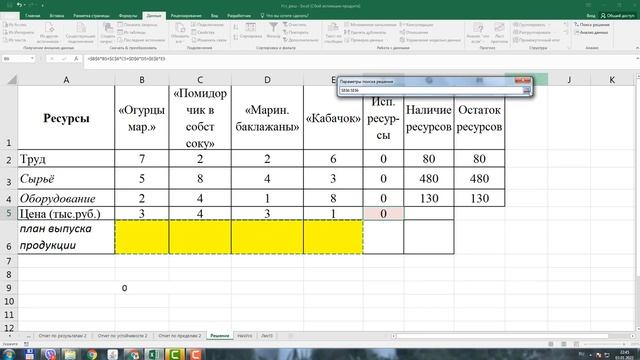Click Последние источники in the ribbon
This screenshot has height=360, width=640.
click(141, 40)
